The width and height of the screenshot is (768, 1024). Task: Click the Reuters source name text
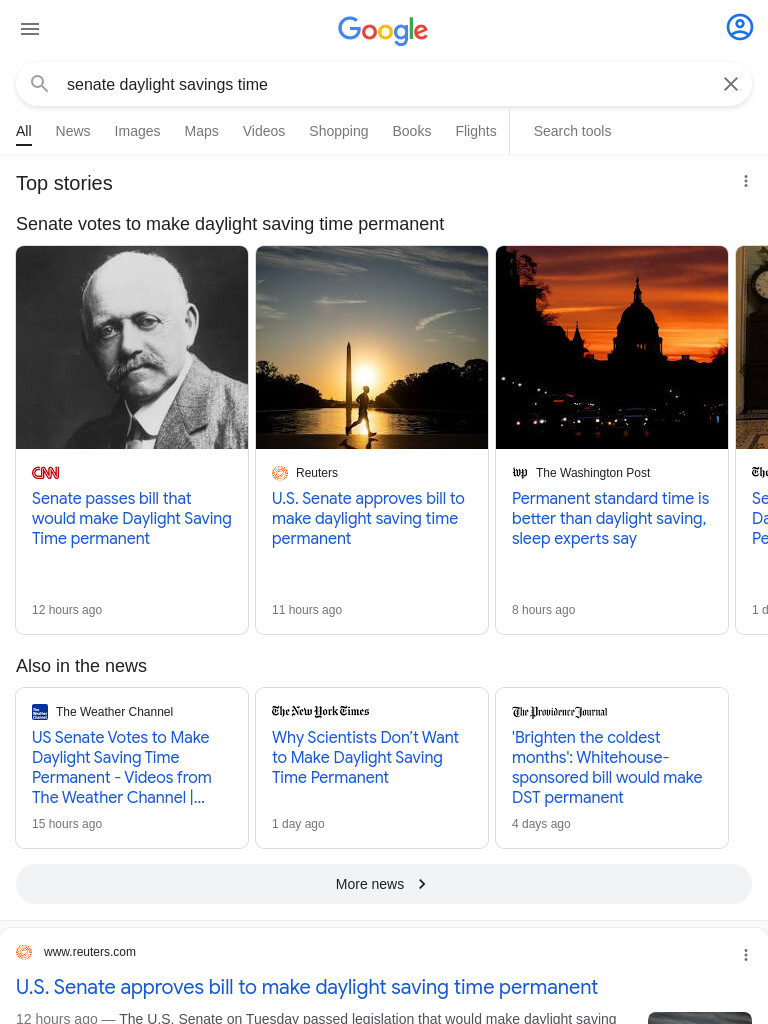coord(317,473)
